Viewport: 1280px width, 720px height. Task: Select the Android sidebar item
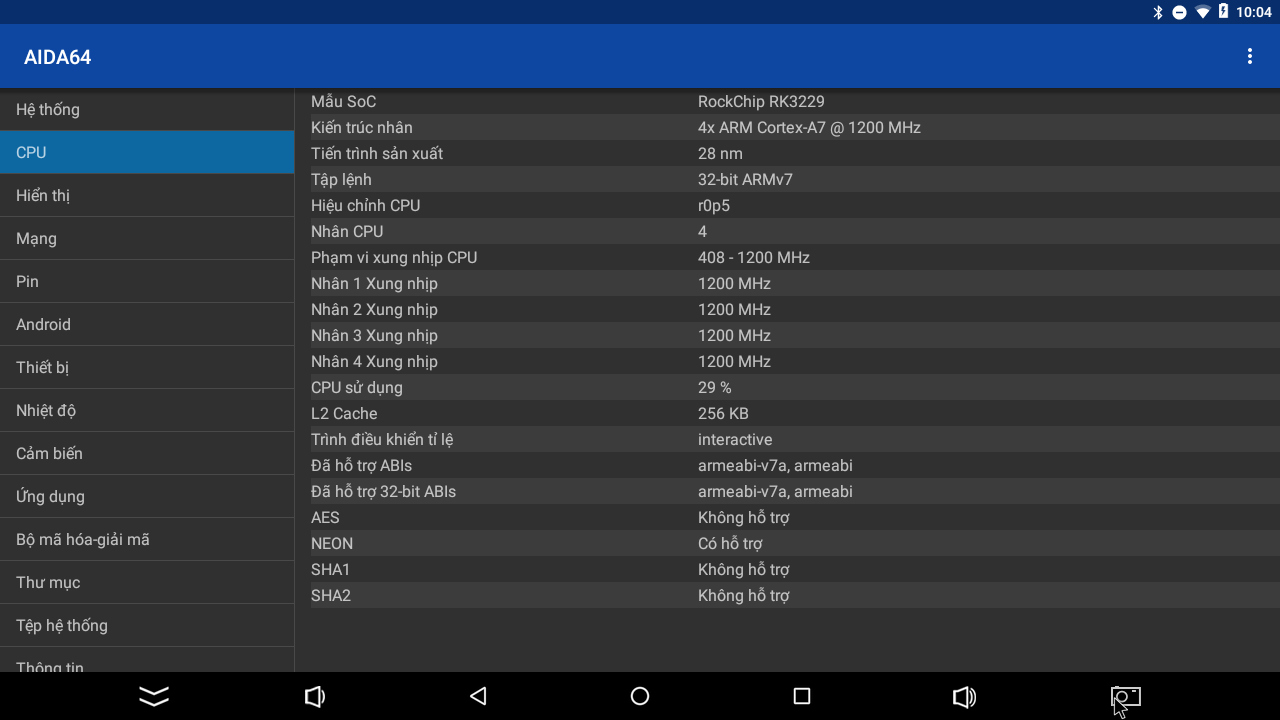tap(147, 325)
